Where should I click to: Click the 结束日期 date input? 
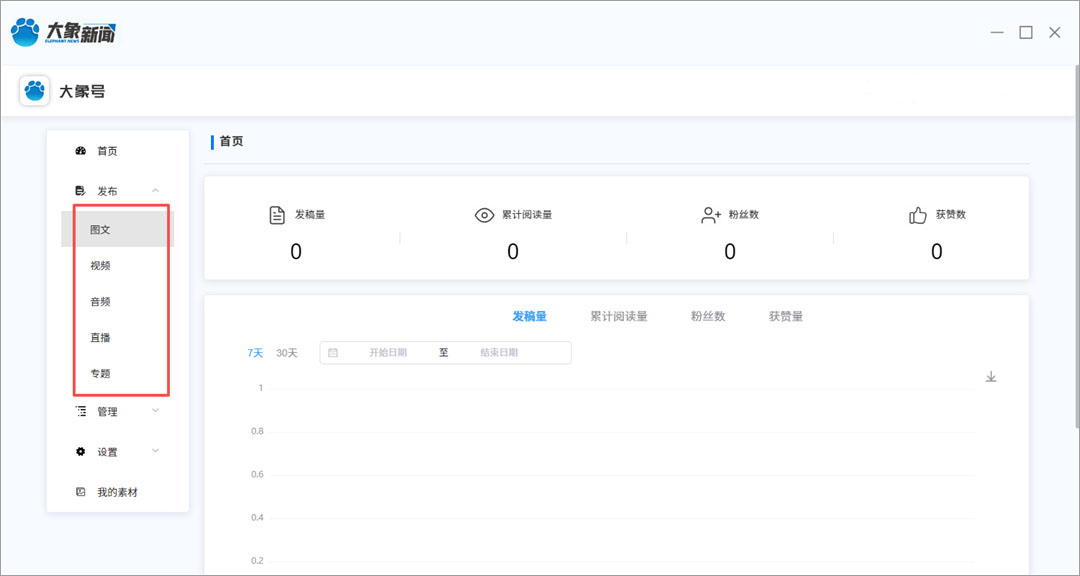click(x=499, y=353)
